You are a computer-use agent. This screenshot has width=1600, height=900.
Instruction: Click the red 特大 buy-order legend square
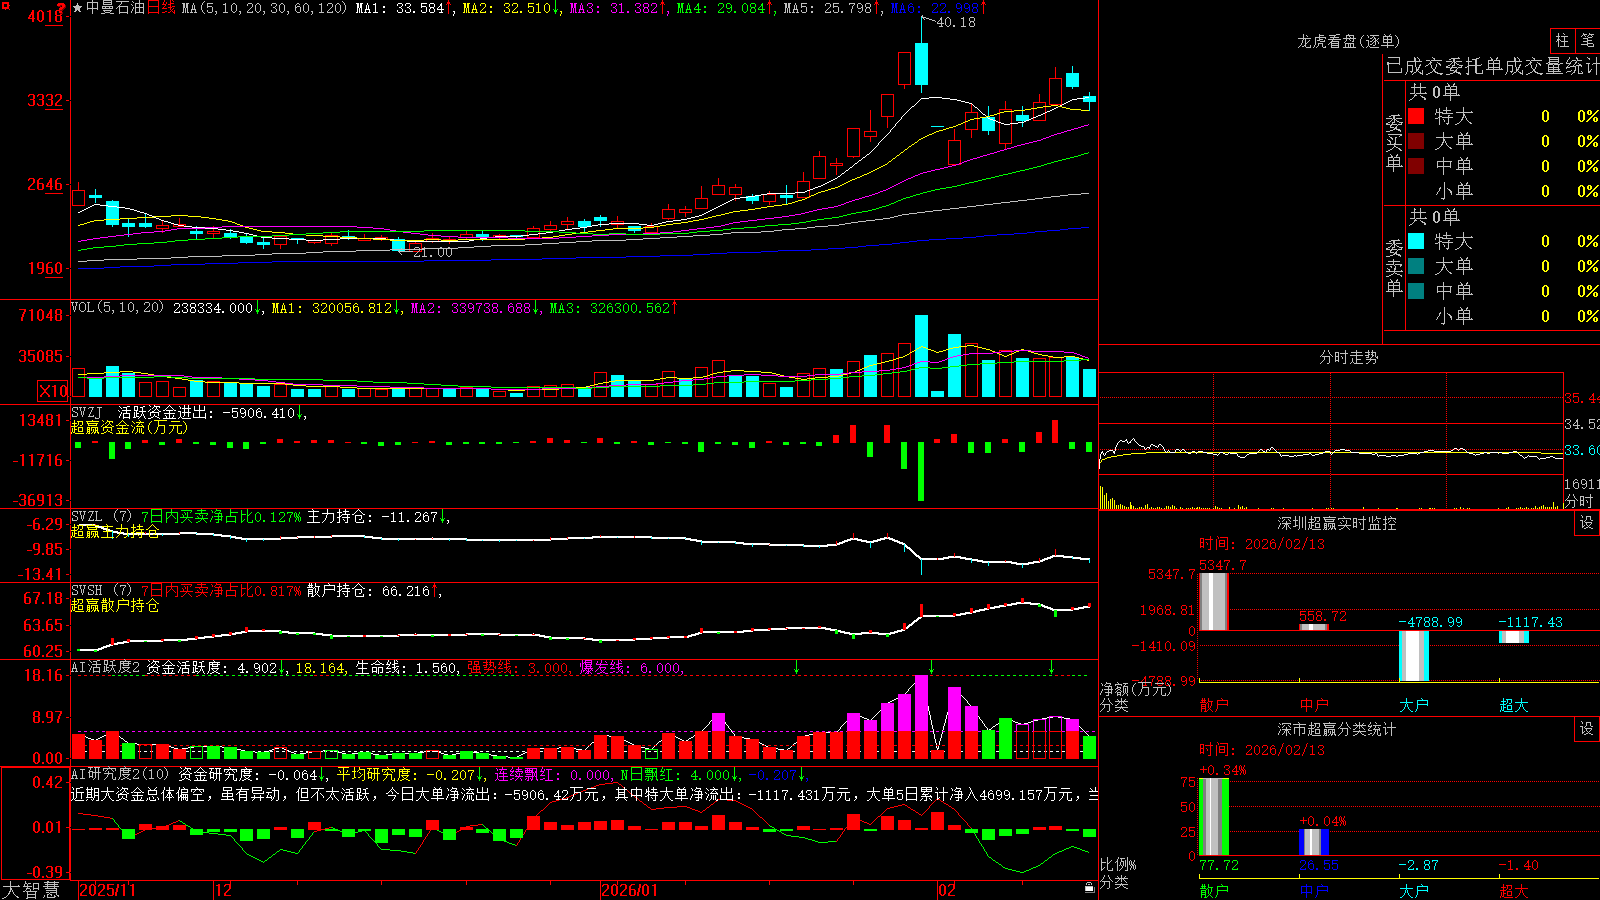pyautogui.click(x=1416, y=116)
